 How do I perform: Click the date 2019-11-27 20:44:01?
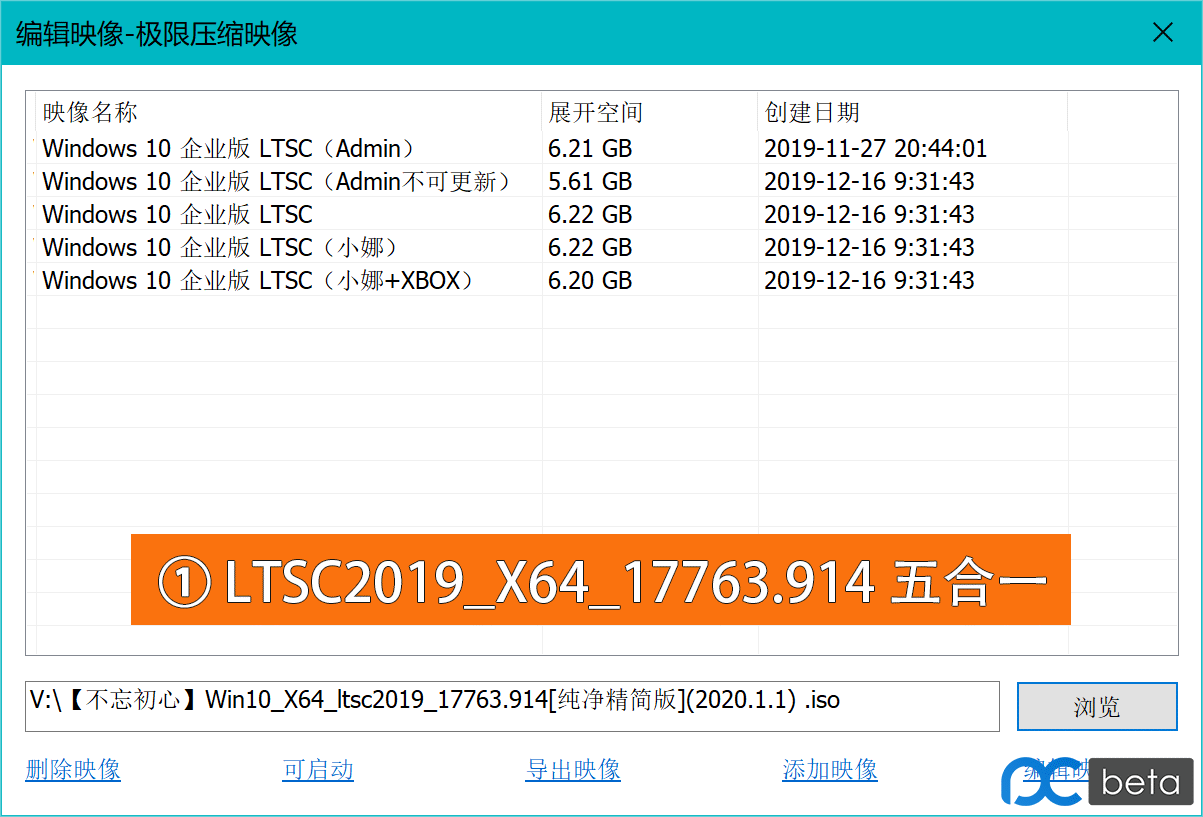876,148
